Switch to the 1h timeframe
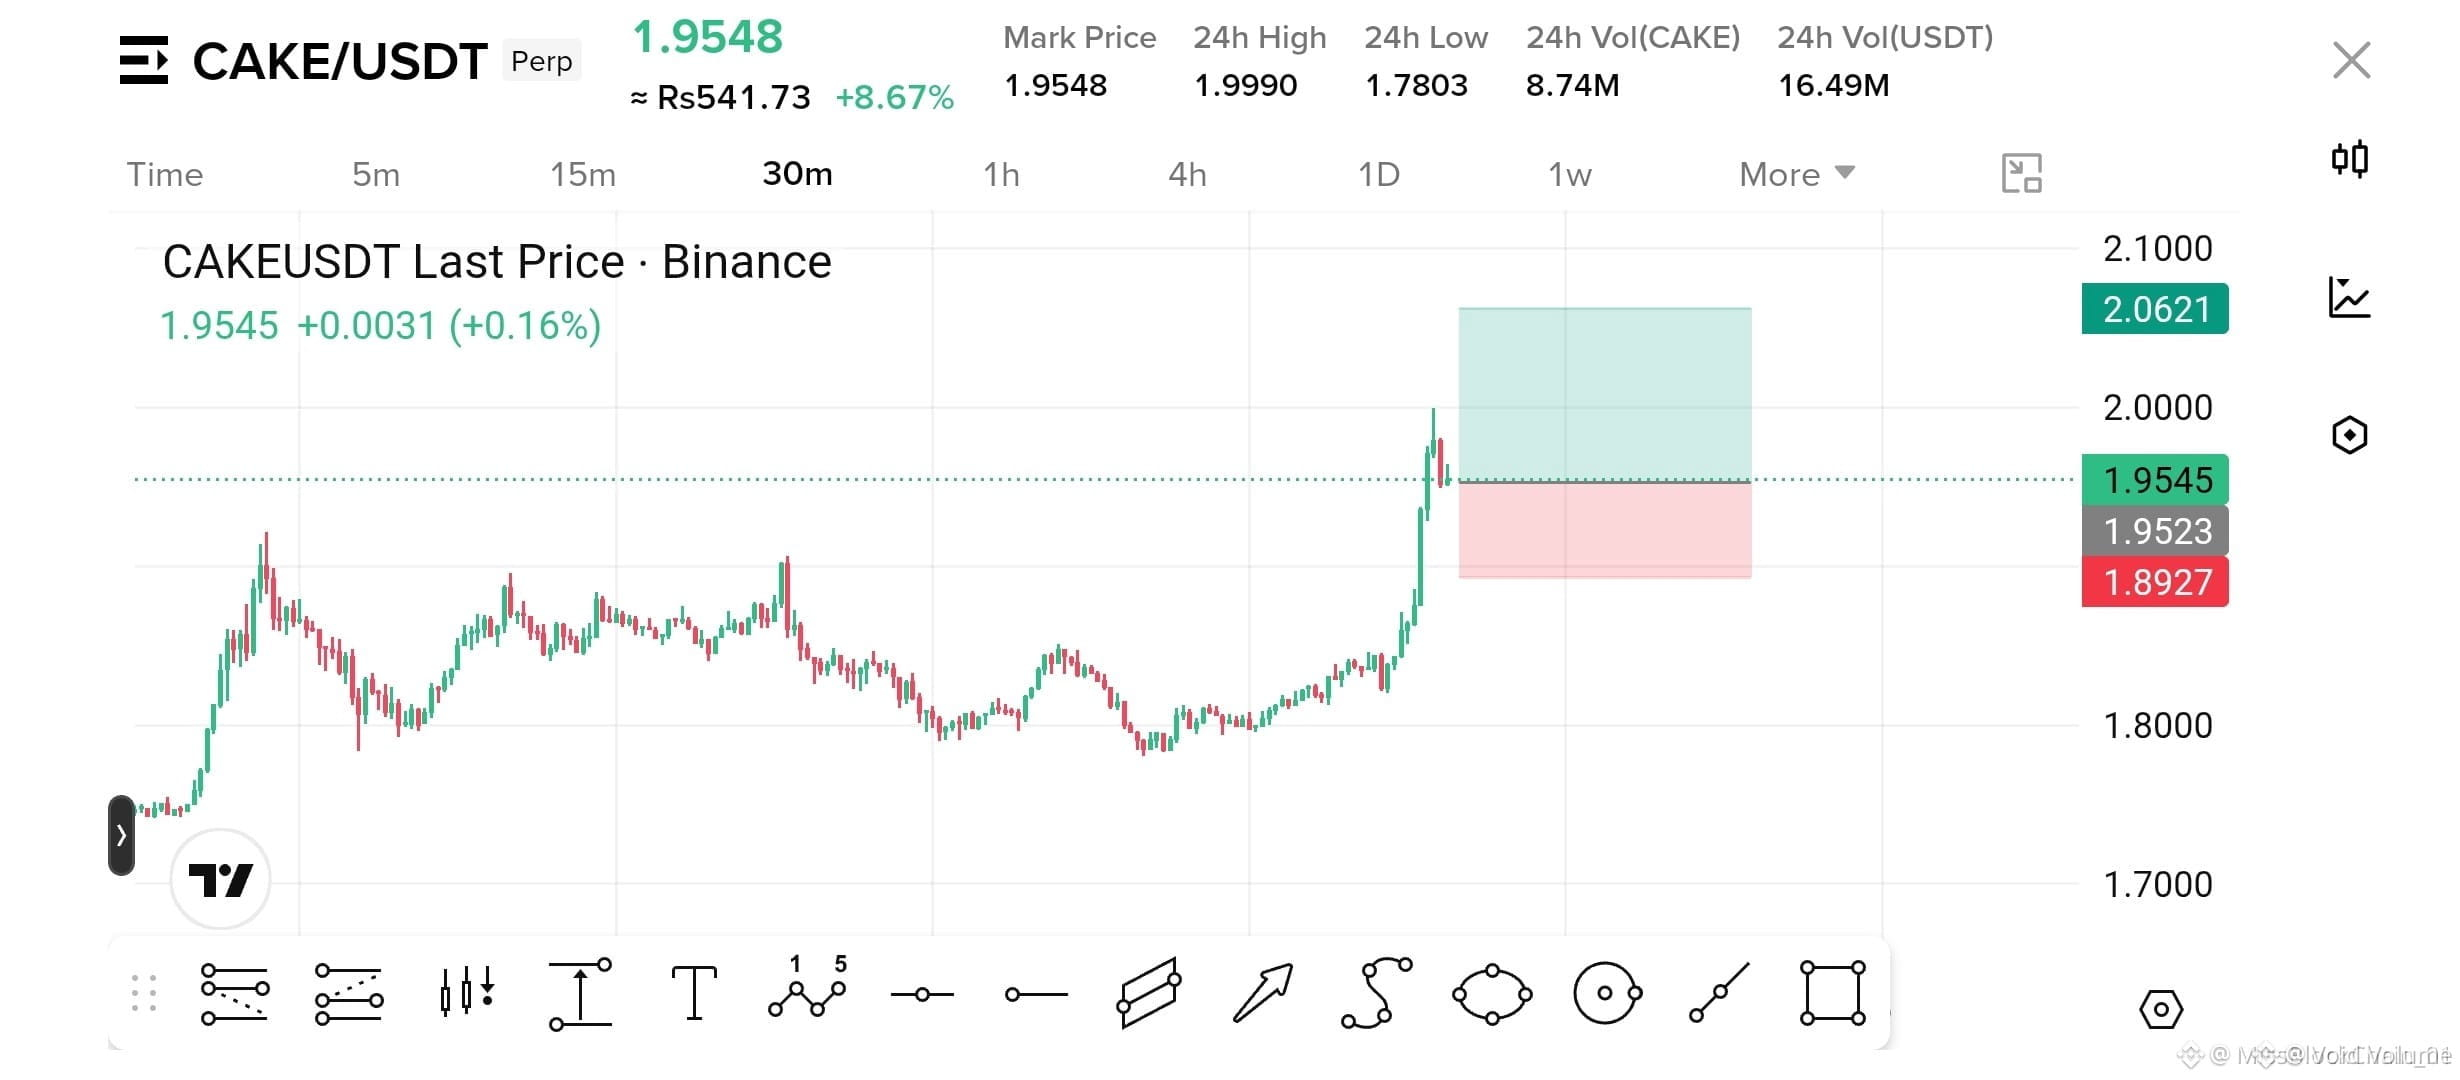Viewport: 2460px width, 1080px height. (1001, 174)
